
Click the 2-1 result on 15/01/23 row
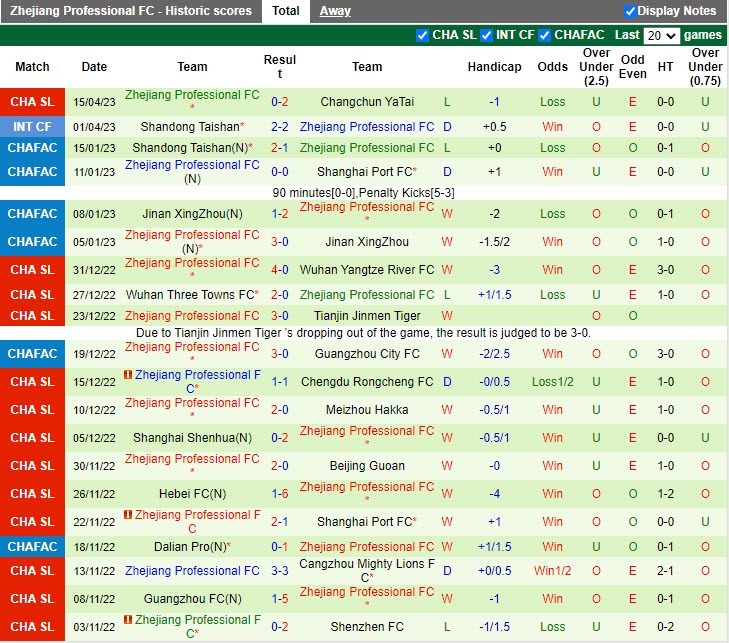[279, 148]
